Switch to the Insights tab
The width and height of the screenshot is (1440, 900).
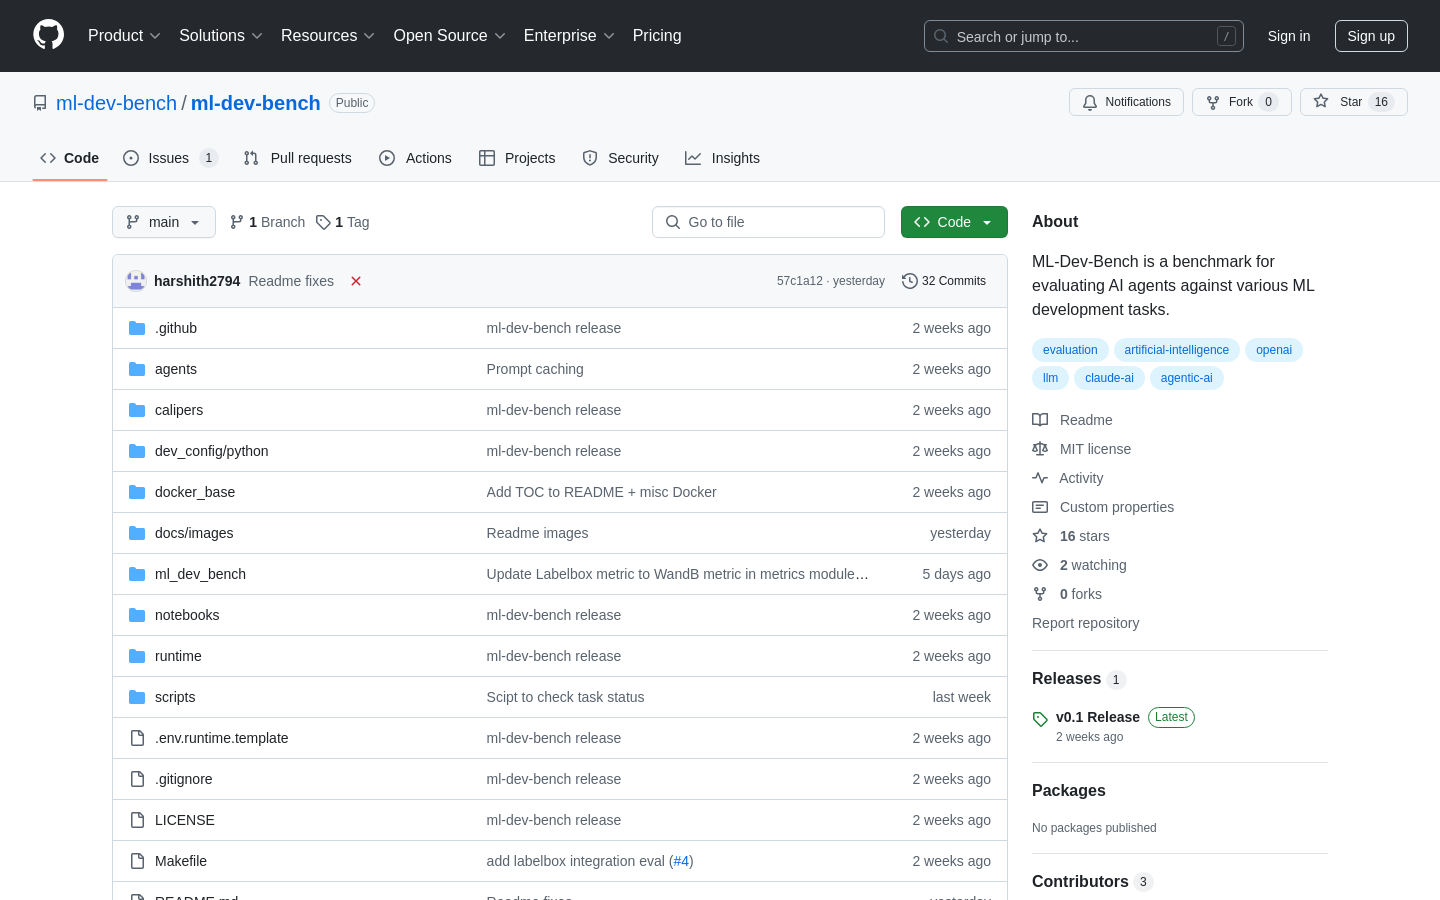(x=722, y=158)
